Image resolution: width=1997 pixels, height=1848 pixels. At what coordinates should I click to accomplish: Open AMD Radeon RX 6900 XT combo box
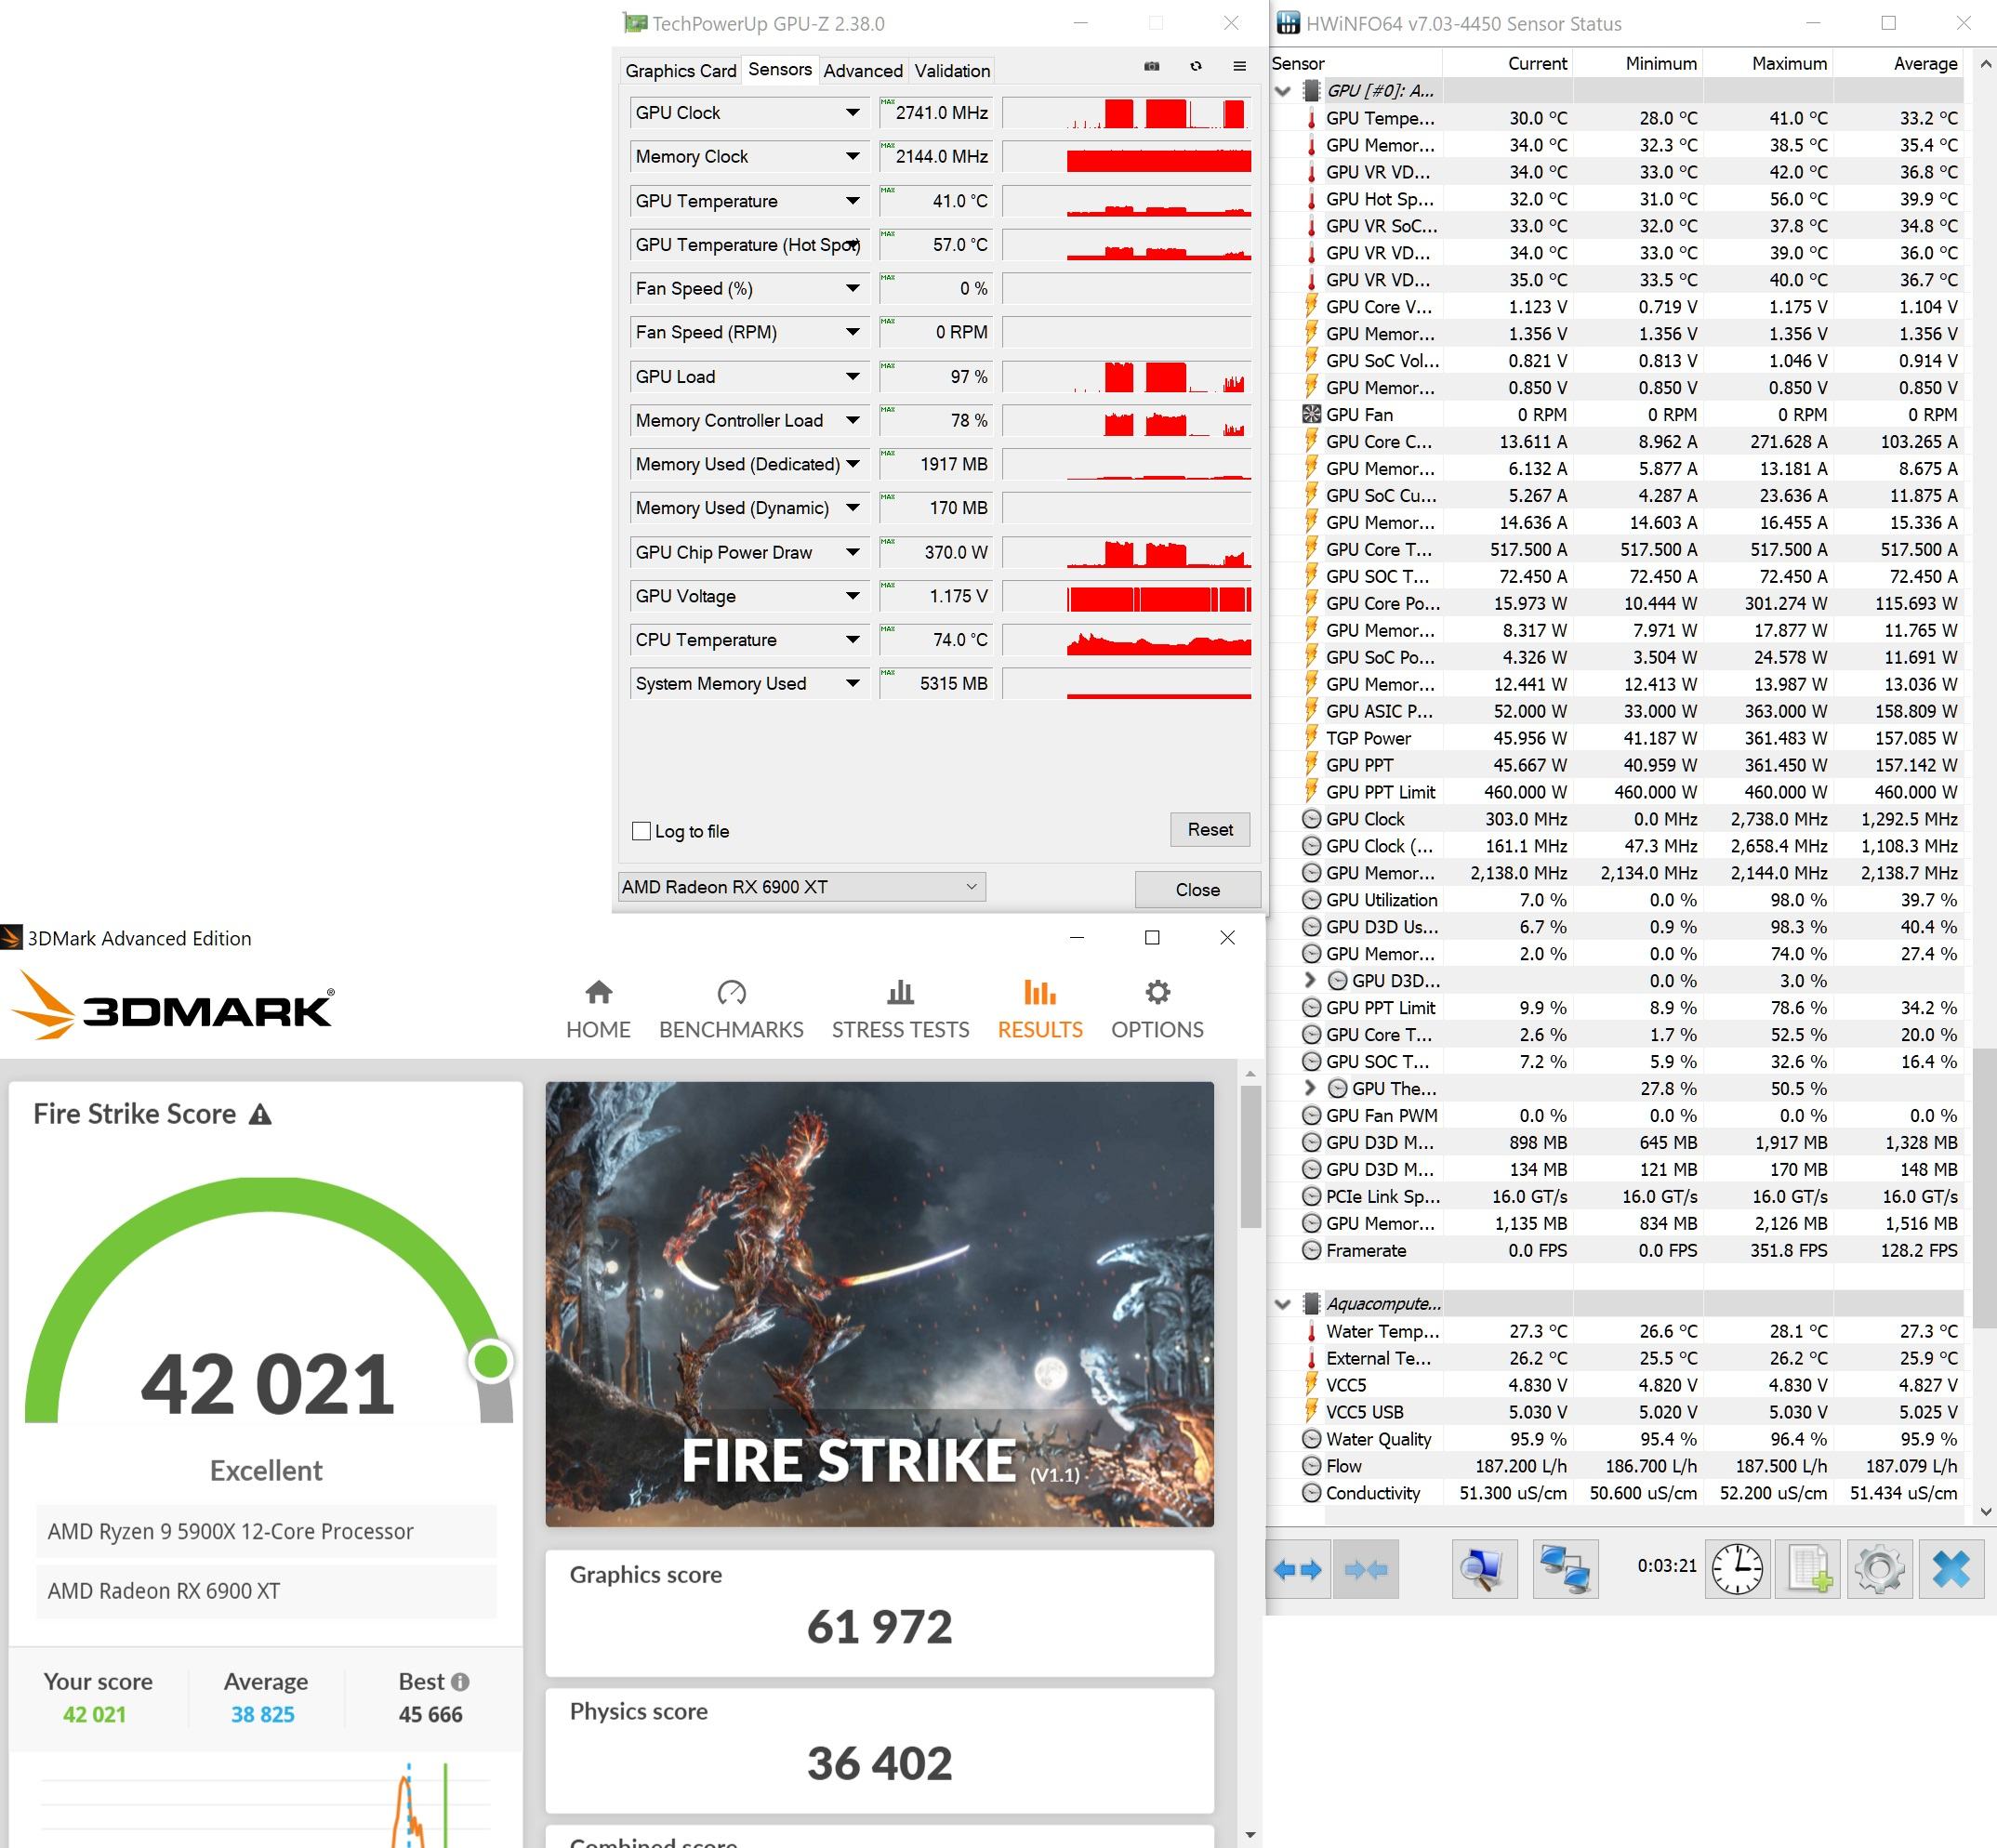[802, 887]
